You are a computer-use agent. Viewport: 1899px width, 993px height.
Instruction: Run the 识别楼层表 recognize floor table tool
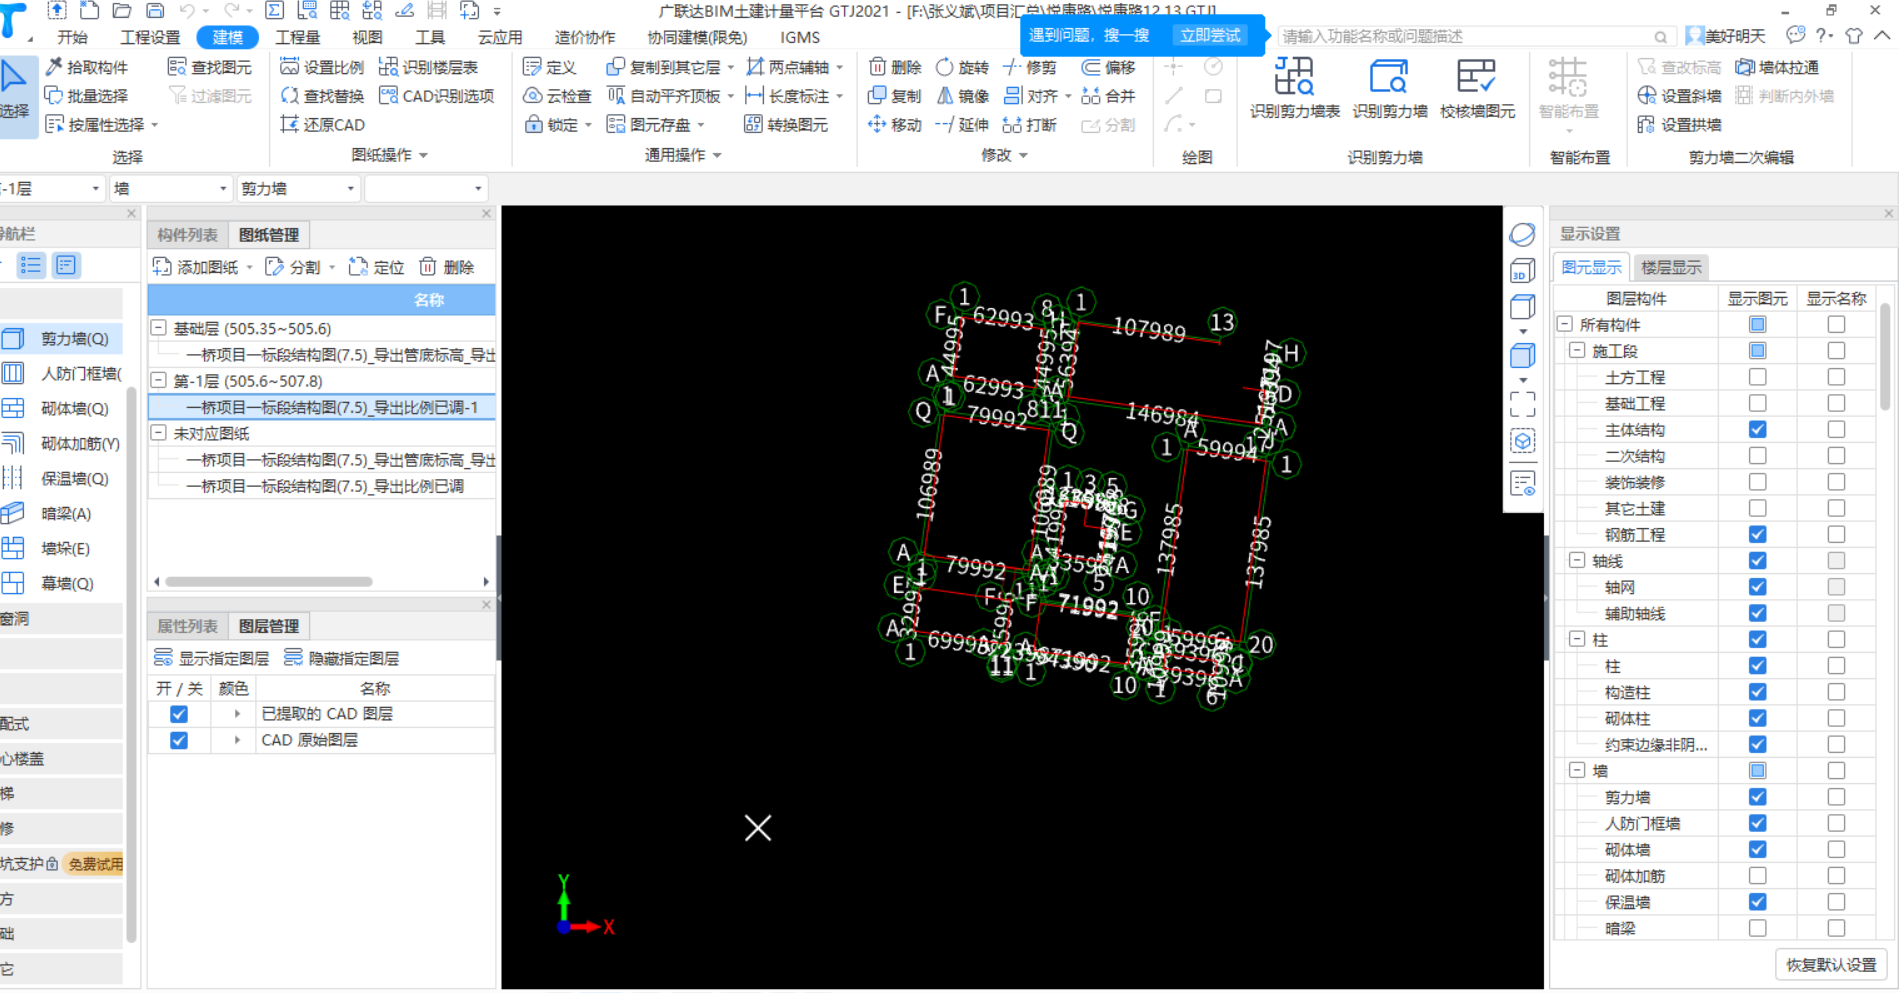[428, 67]
